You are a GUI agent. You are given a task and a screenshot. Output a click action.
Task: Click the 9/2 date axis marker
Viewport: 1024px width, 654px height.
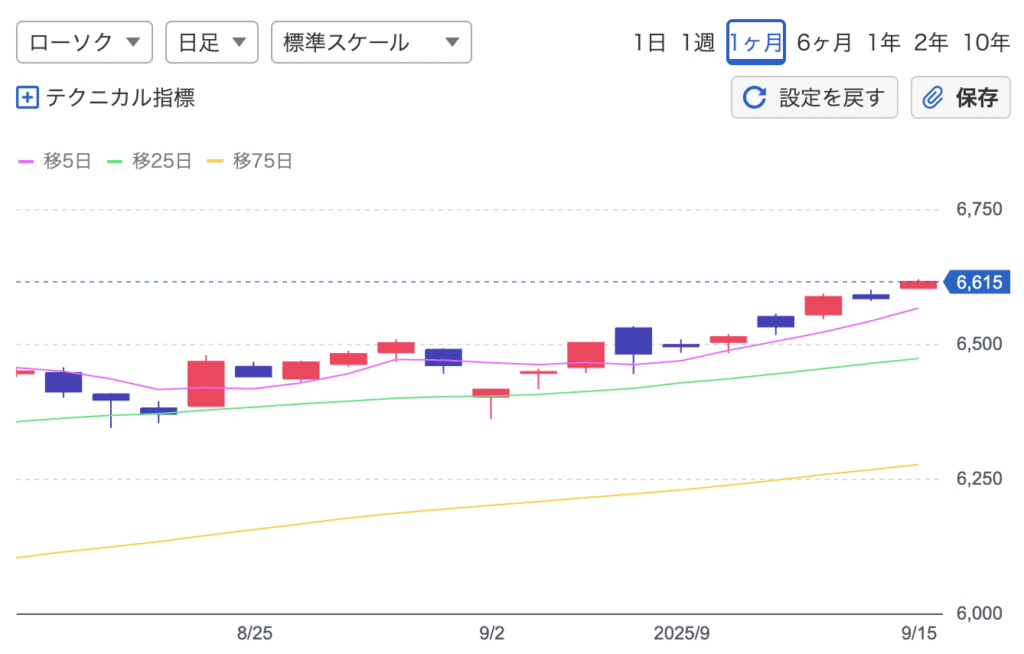tap(492, 633)
